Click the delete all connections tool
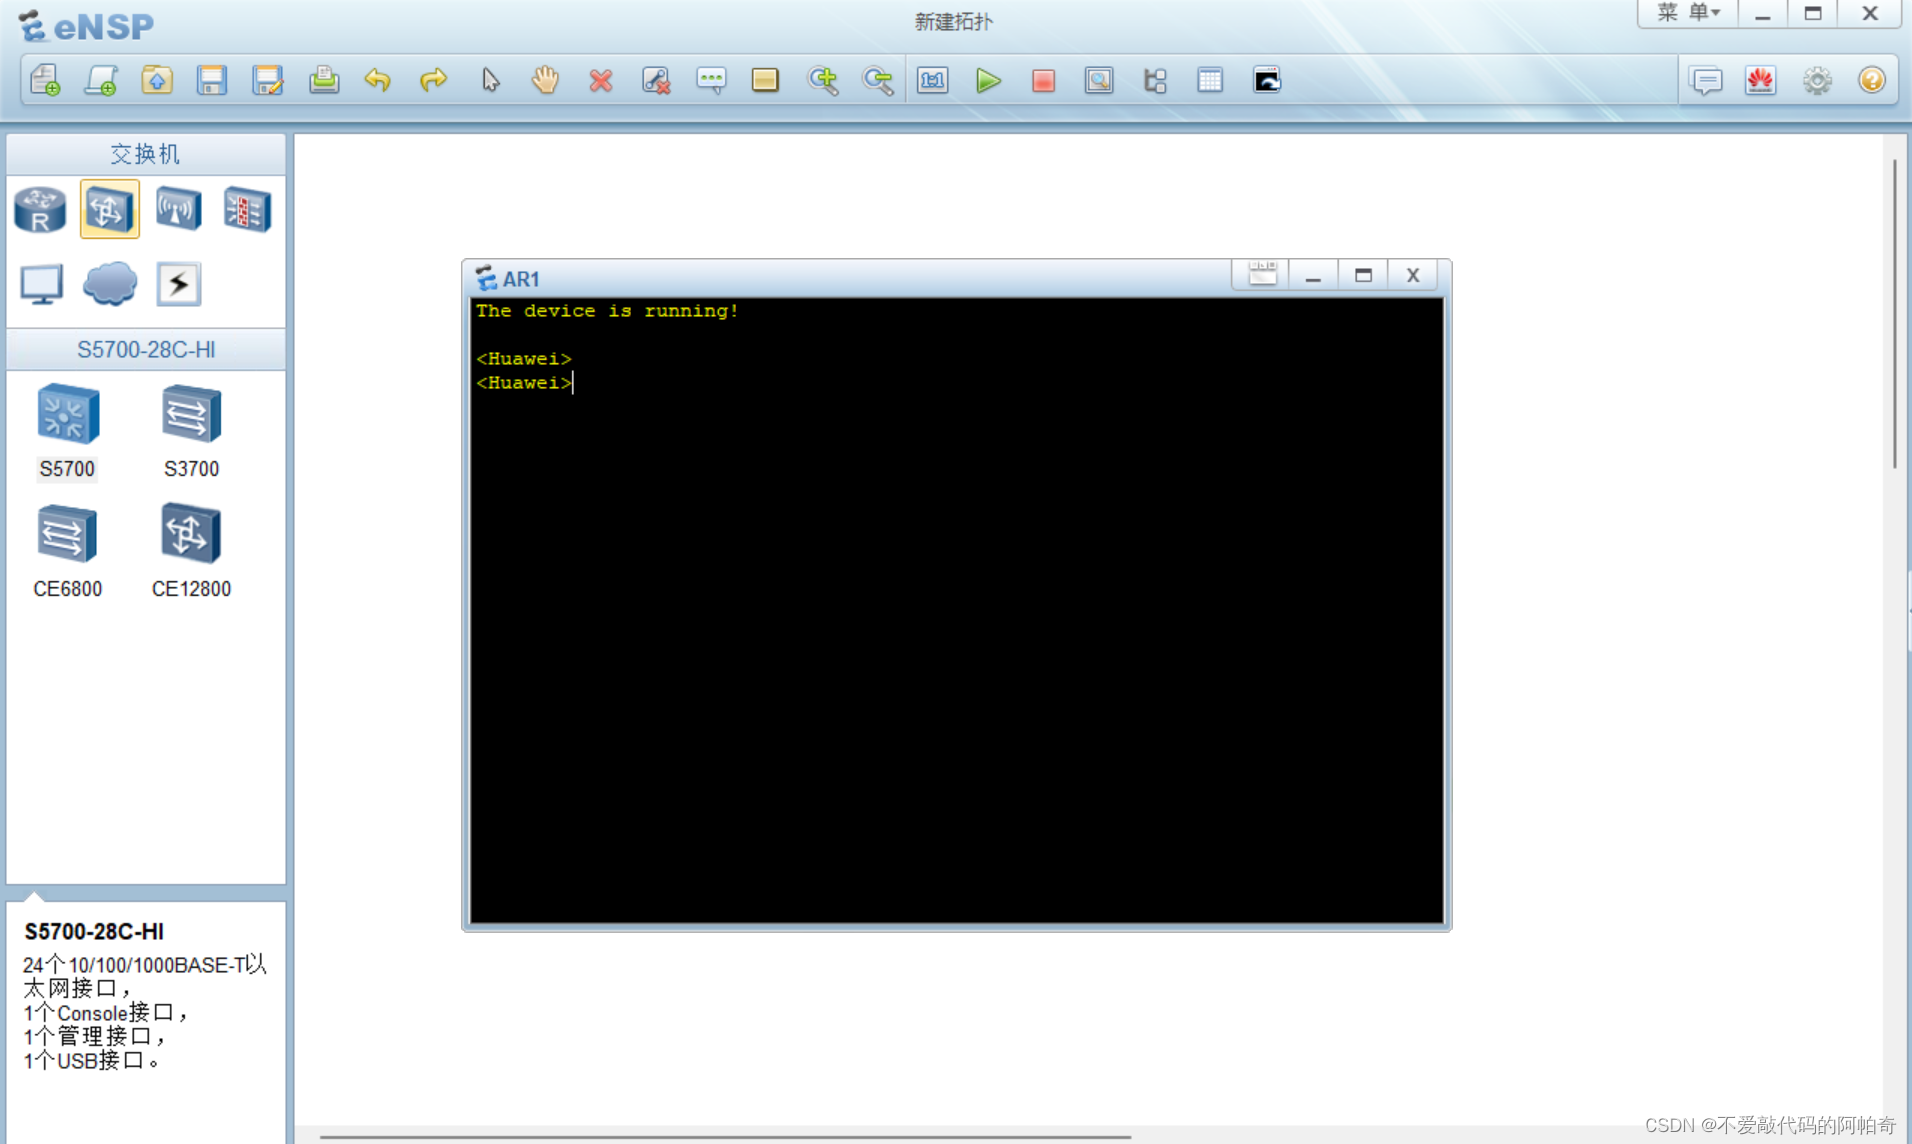Viewport: 1912px width, 1144px height. 656,80
